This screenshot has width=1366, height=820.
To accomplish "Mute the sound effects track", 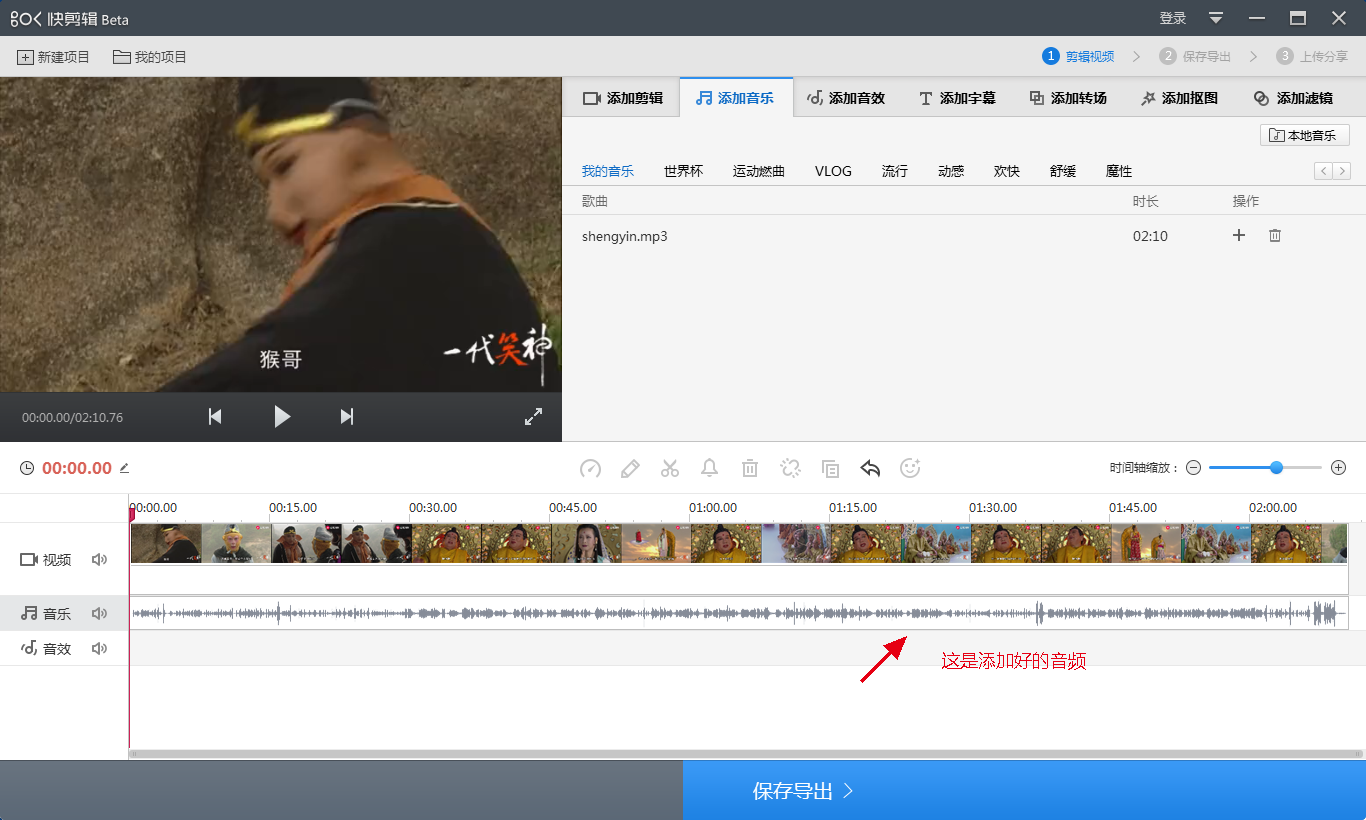I will point(99,648).
